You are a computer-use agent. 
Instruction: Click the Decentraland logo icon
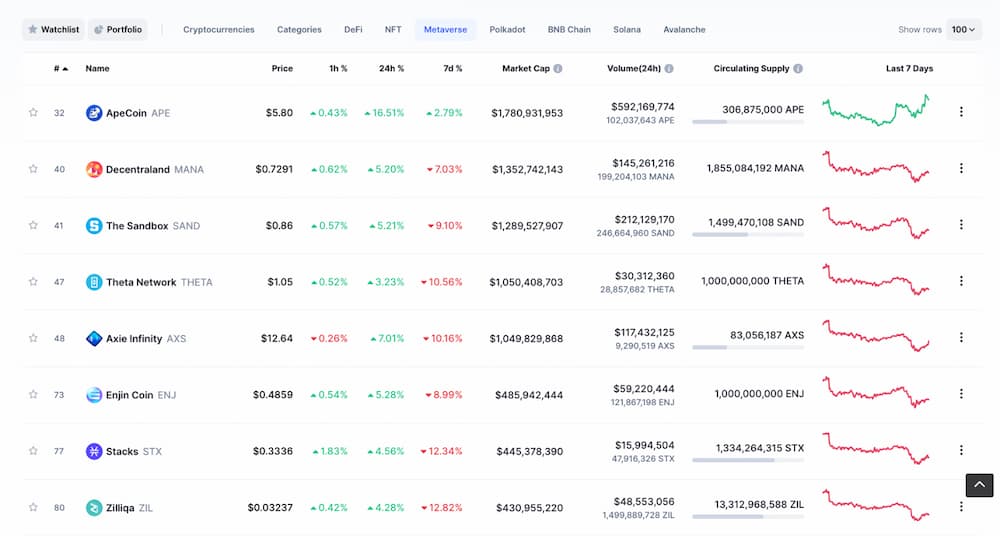pyautogui.click(x=94, y=169)
